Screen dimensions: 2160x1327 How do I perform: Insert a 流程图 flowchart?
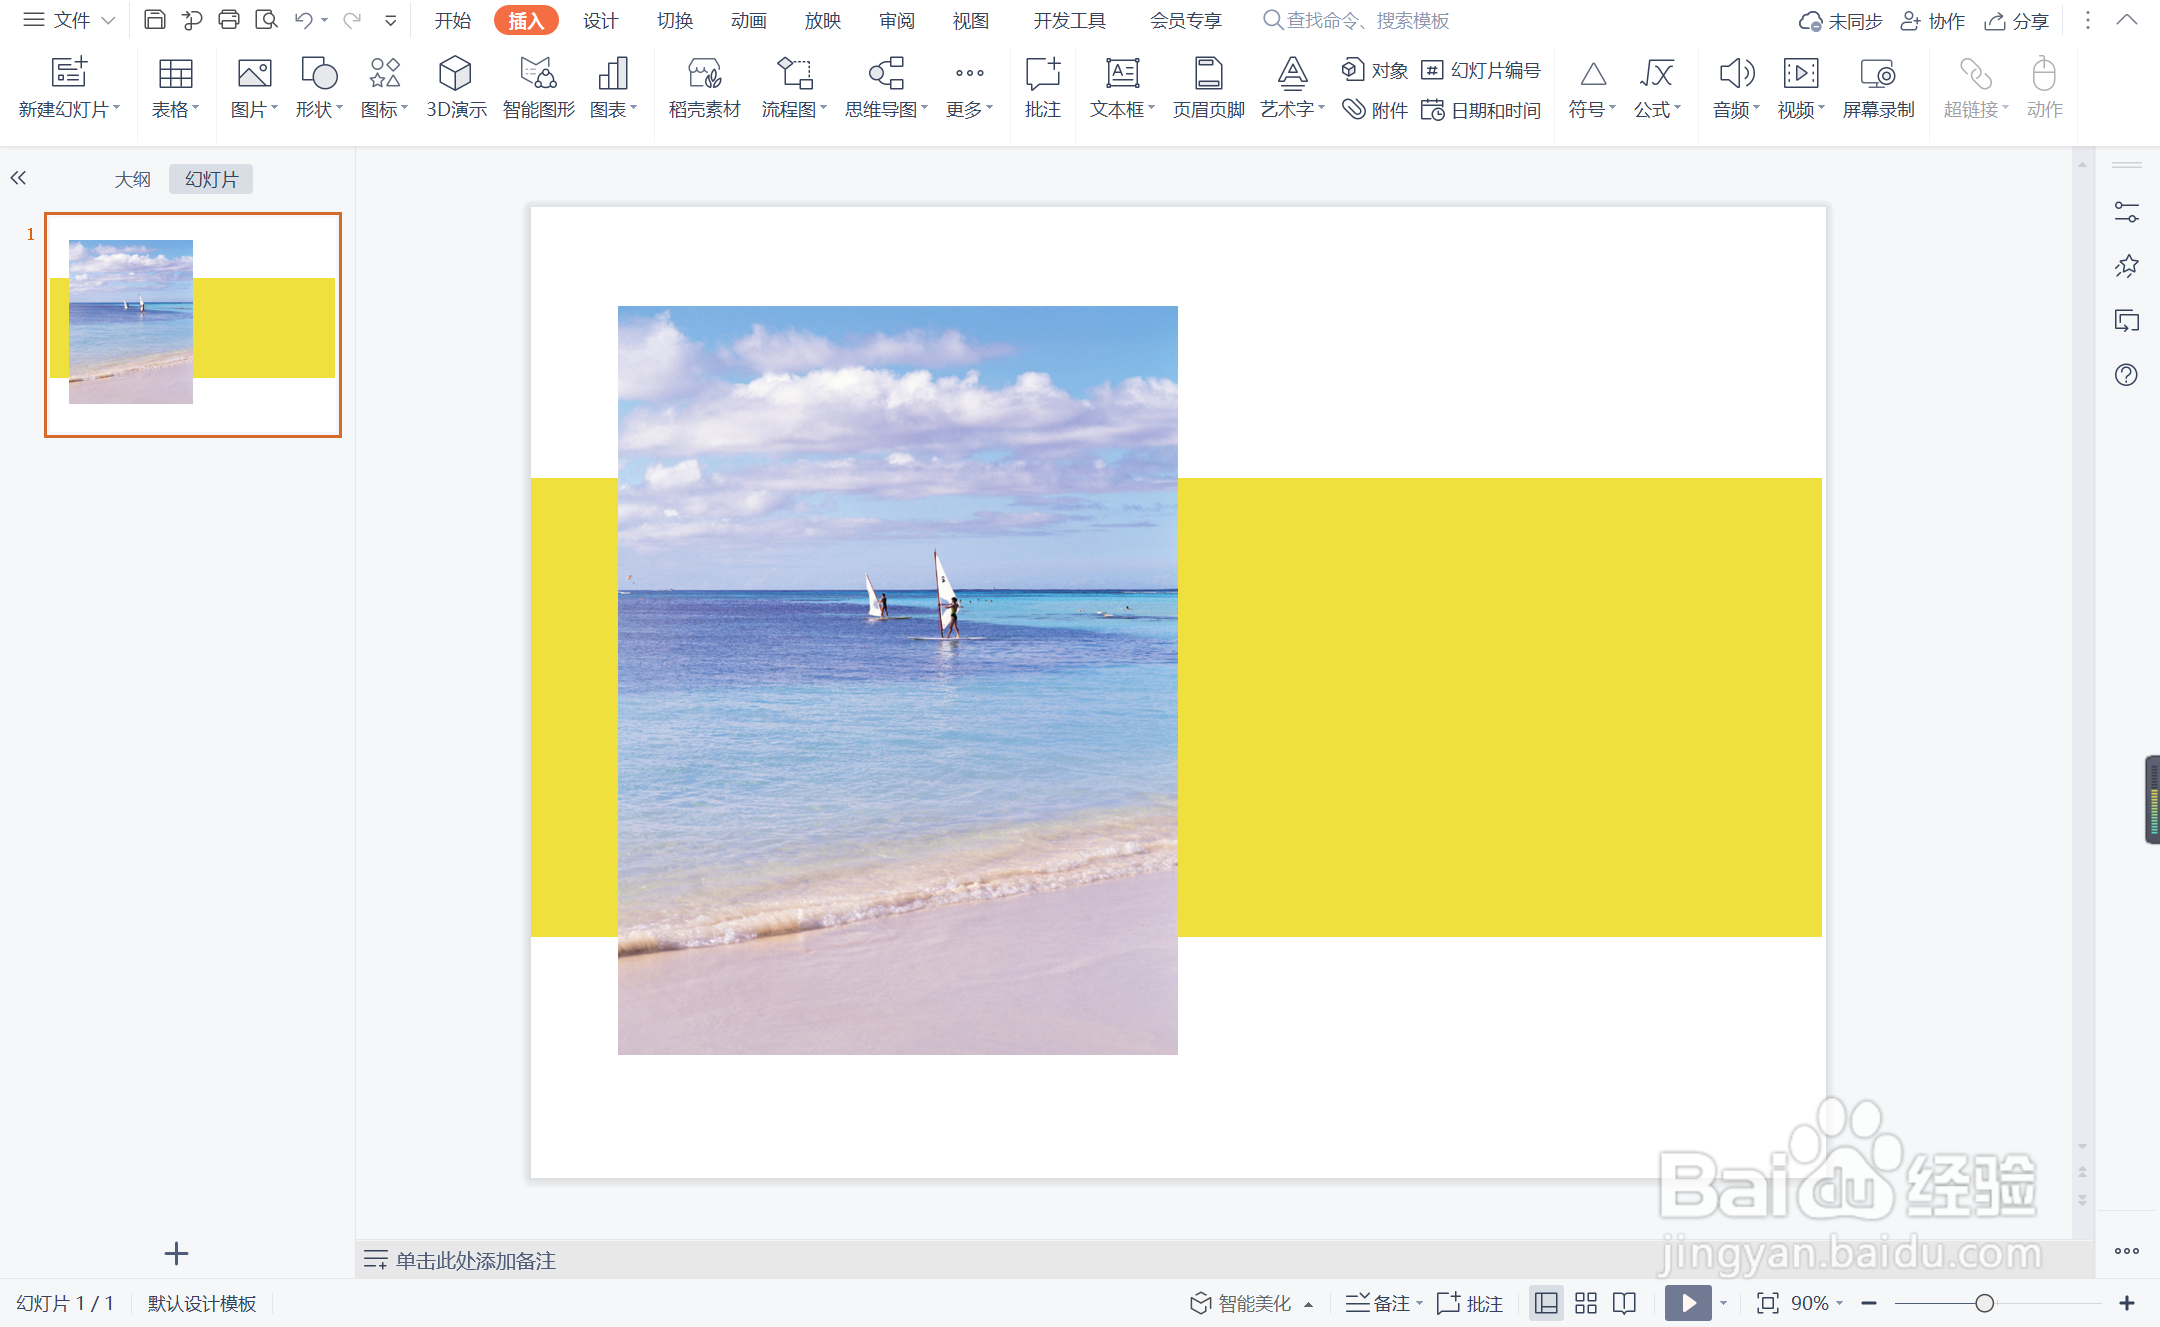click(794, 88)
